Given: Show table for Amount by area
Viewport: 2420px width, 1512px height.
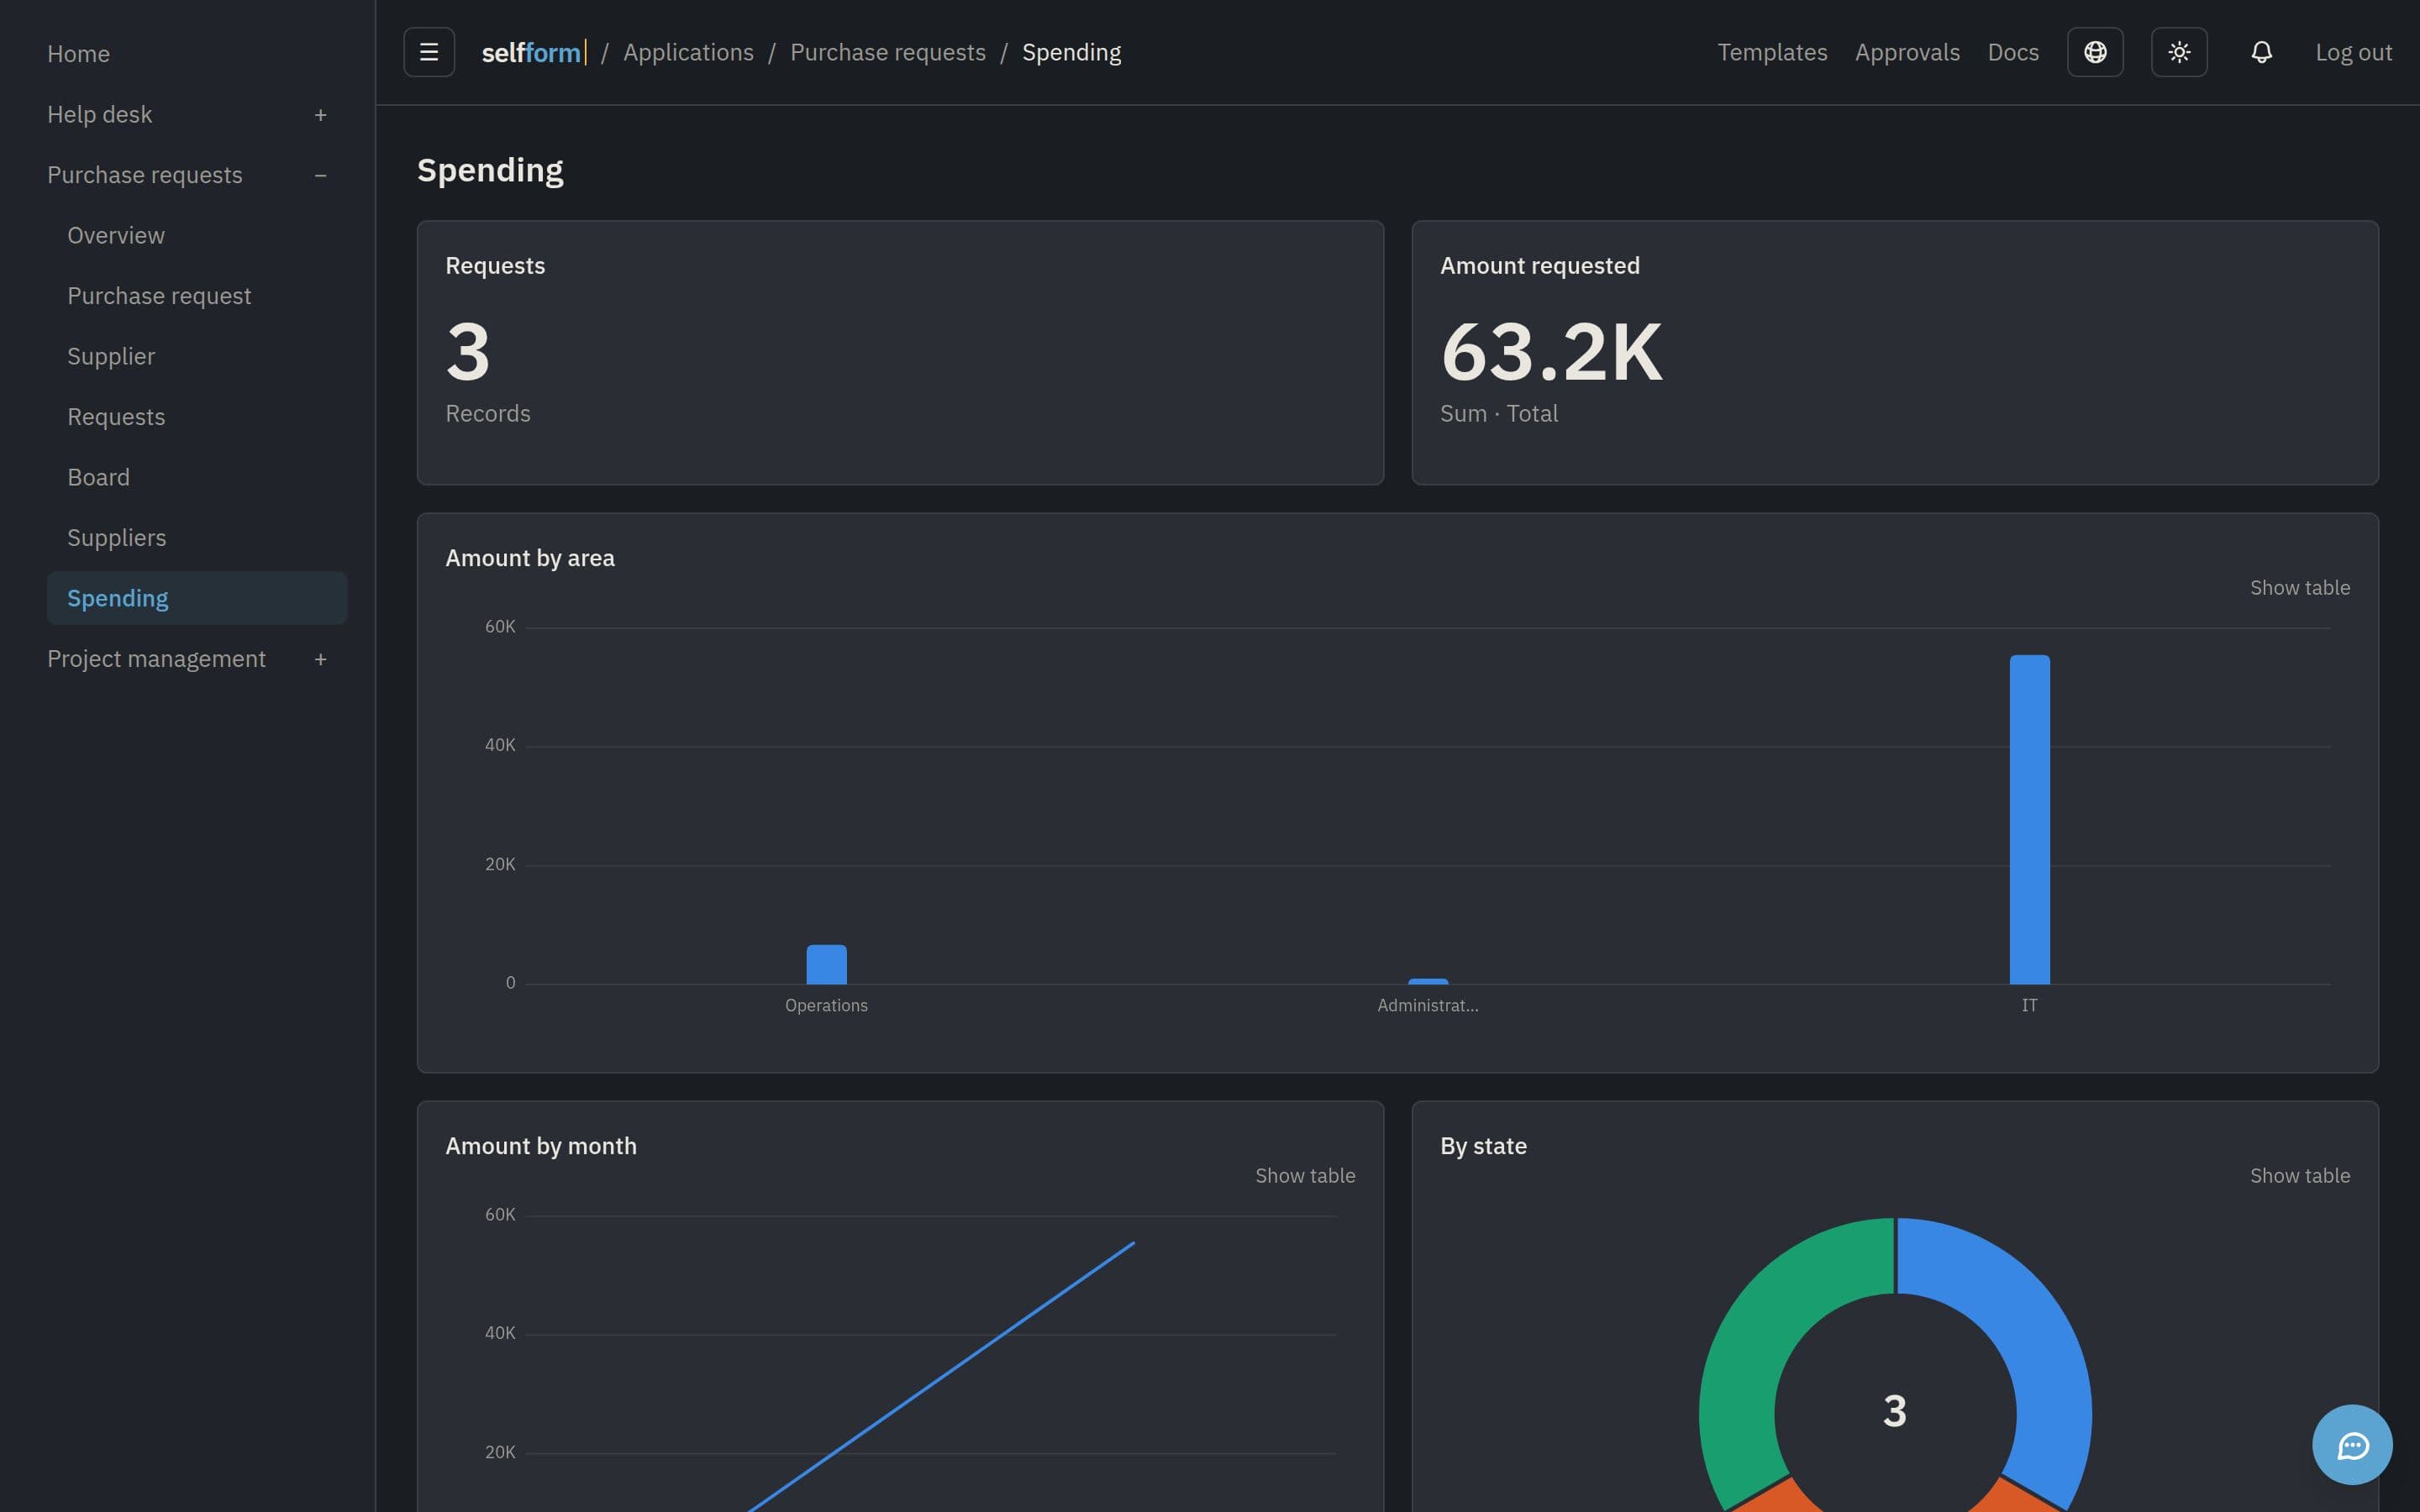Looking at the screenshot, I should [2300, 588].
